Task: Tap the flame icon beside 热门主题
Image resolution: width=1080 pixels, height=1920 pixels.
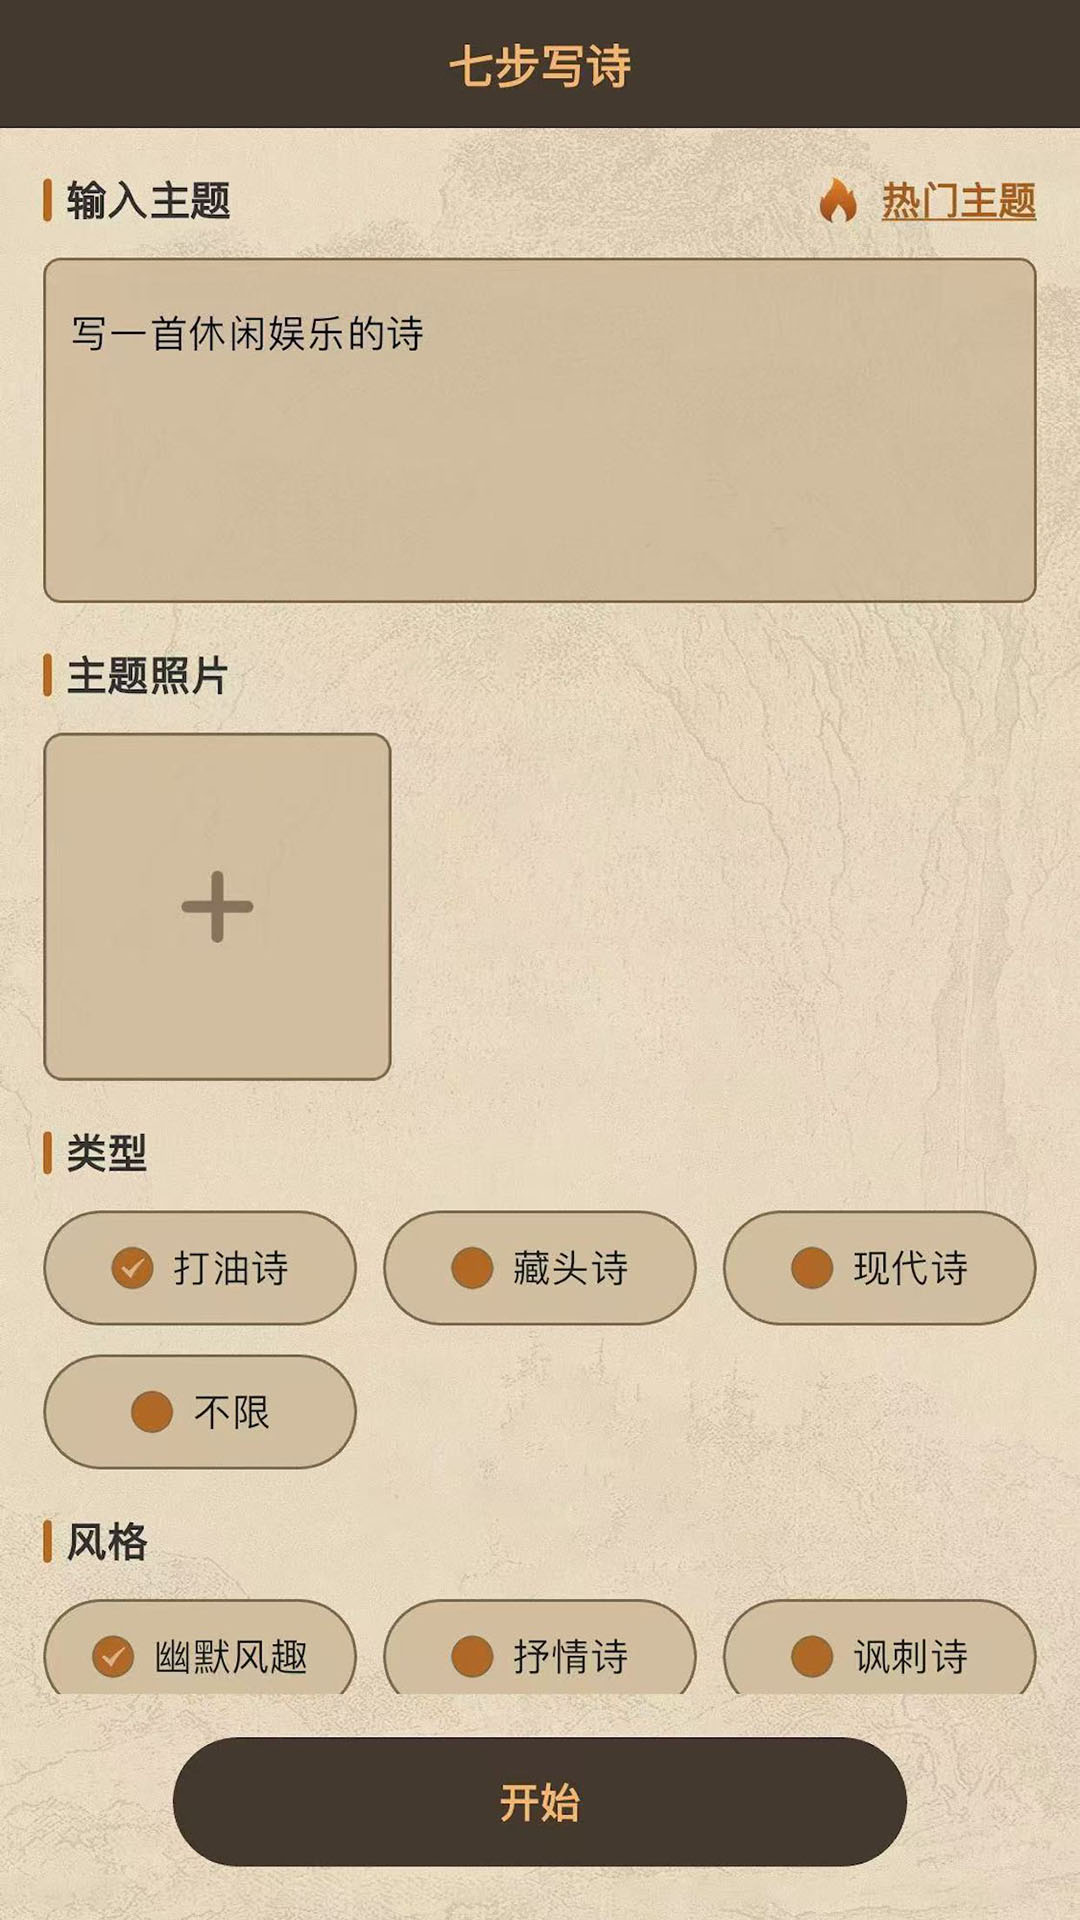Action: tap(838, 201)
